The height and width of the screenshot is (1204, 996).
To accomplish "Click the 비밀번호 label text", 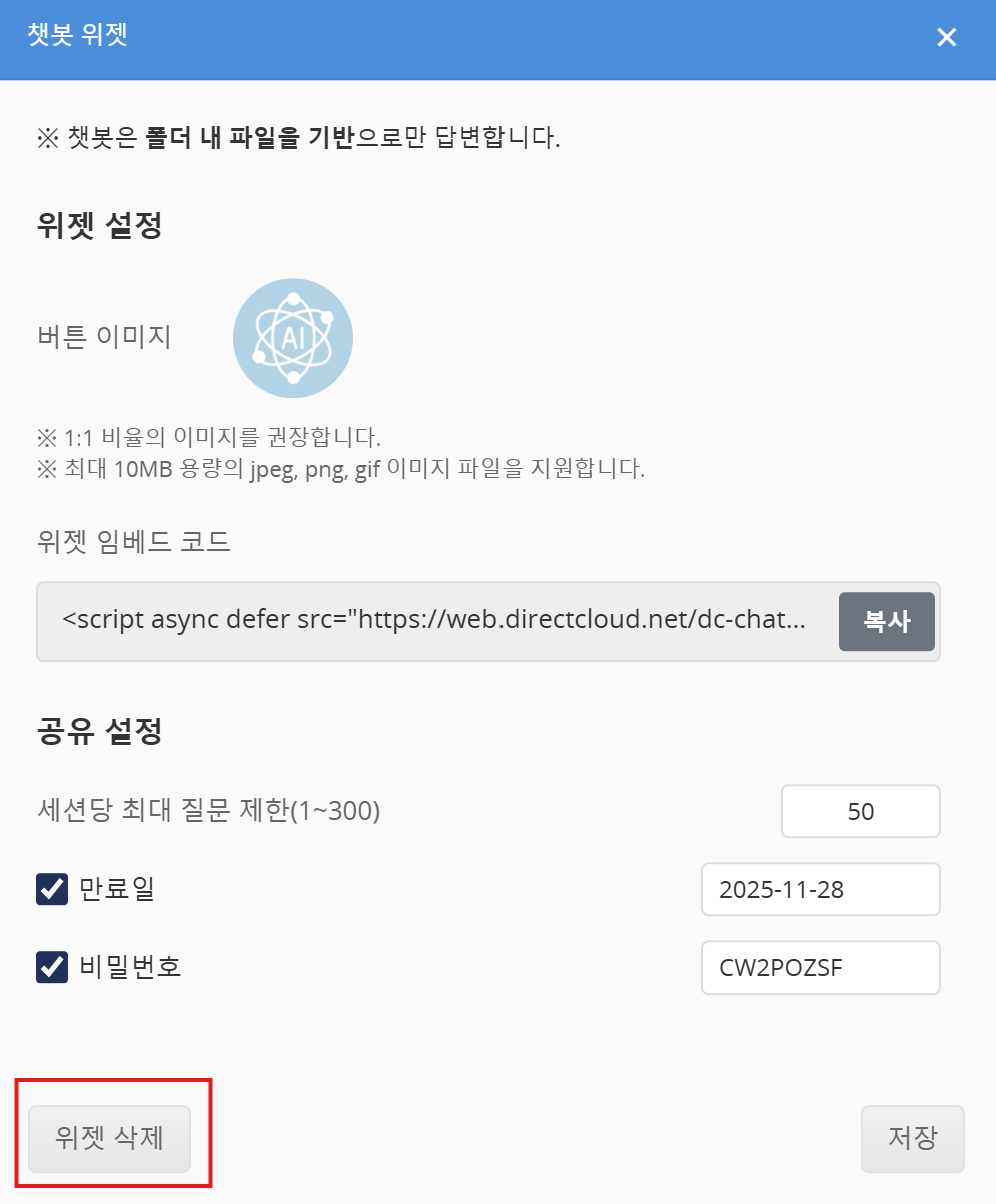I will coord(129,967).
